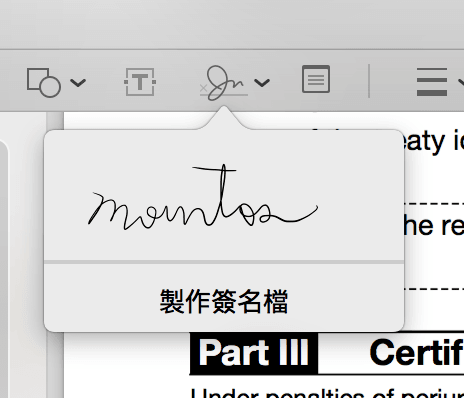Screen dimensions: 464x398
Task: Select the Shapes tool icon
Action: tap(44, 82)
